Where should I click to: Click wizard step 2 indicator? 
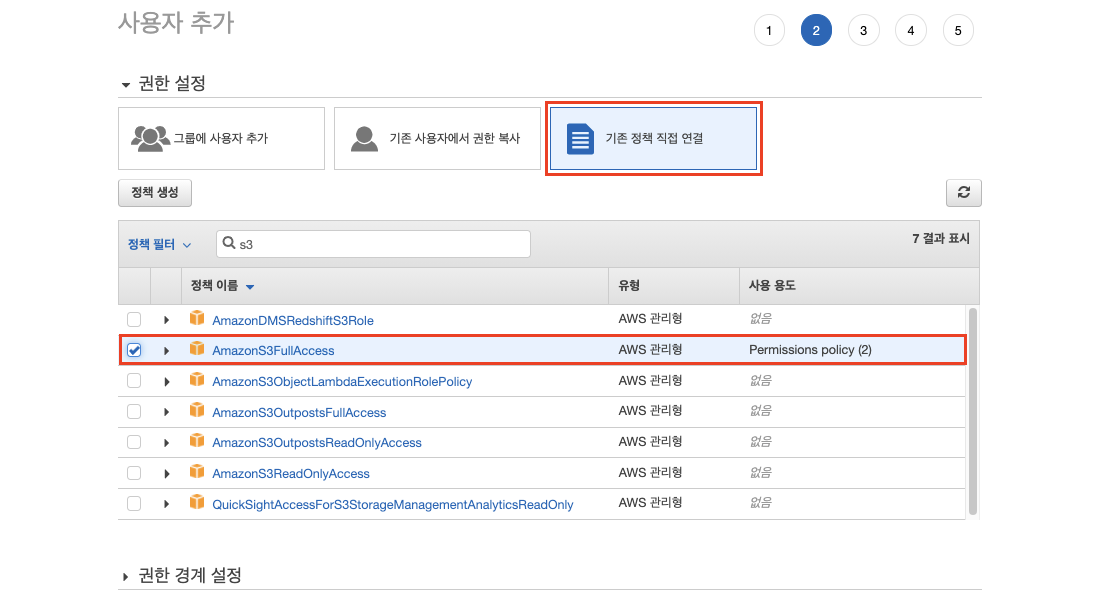click(816, 31)
